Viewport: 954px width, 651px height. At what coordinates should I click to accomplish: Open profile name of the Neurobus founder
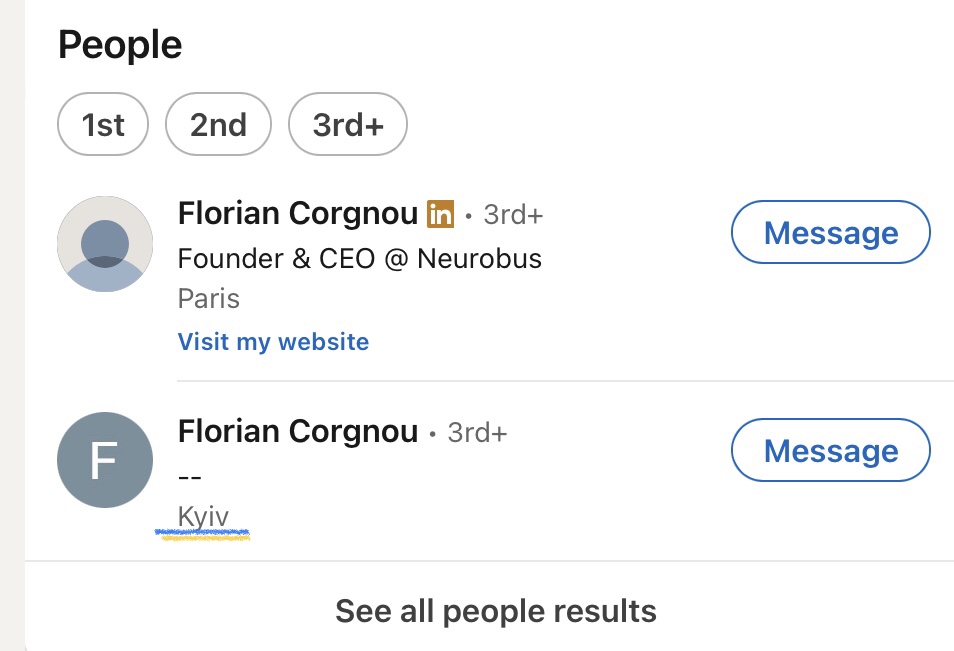[297, 213]
